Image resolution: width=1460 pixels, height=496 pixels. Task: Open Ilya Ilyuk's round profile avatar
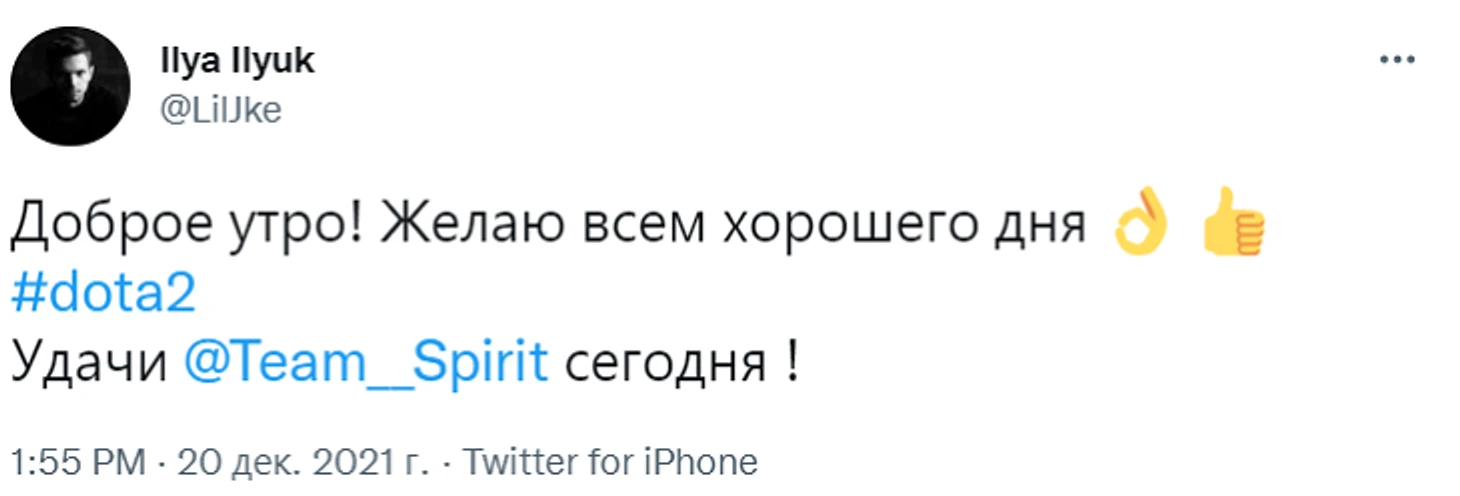(x=70, y=86)
